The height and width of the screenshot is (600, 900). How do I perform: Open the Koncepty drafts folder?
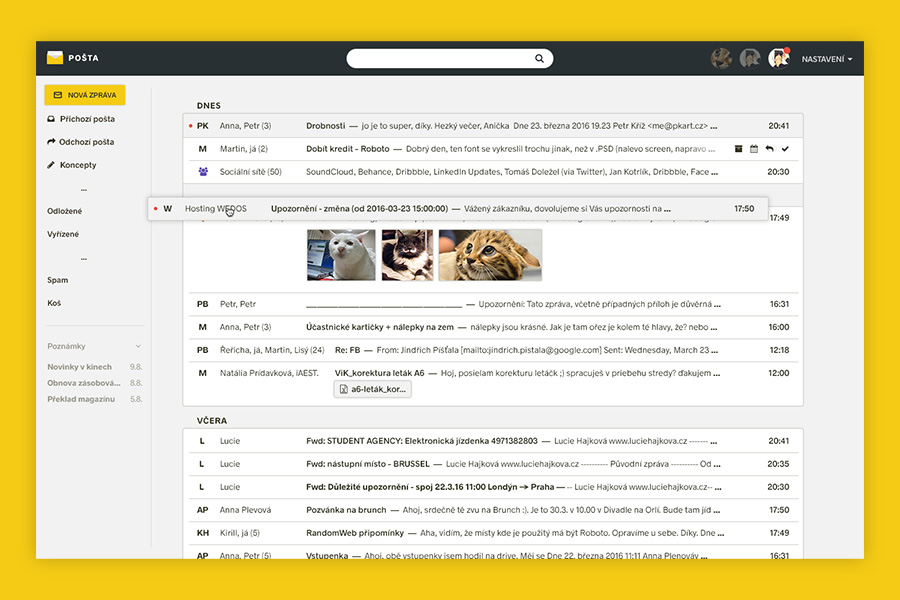77,165
